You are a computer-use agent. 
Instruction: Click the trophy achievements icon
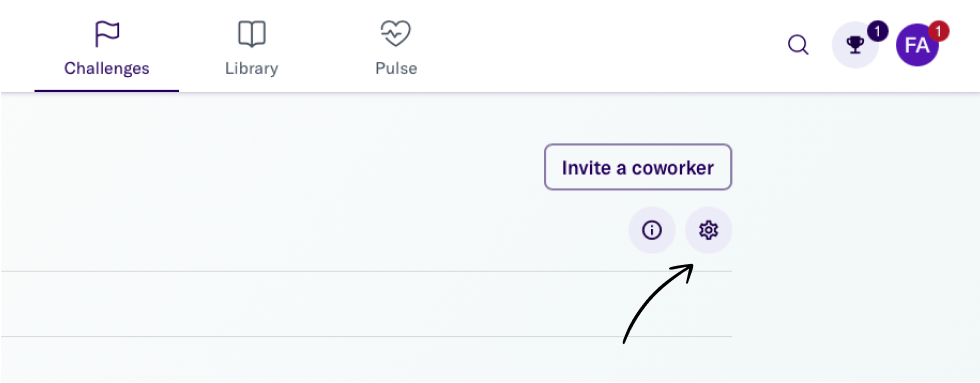(x=854, y=45)
